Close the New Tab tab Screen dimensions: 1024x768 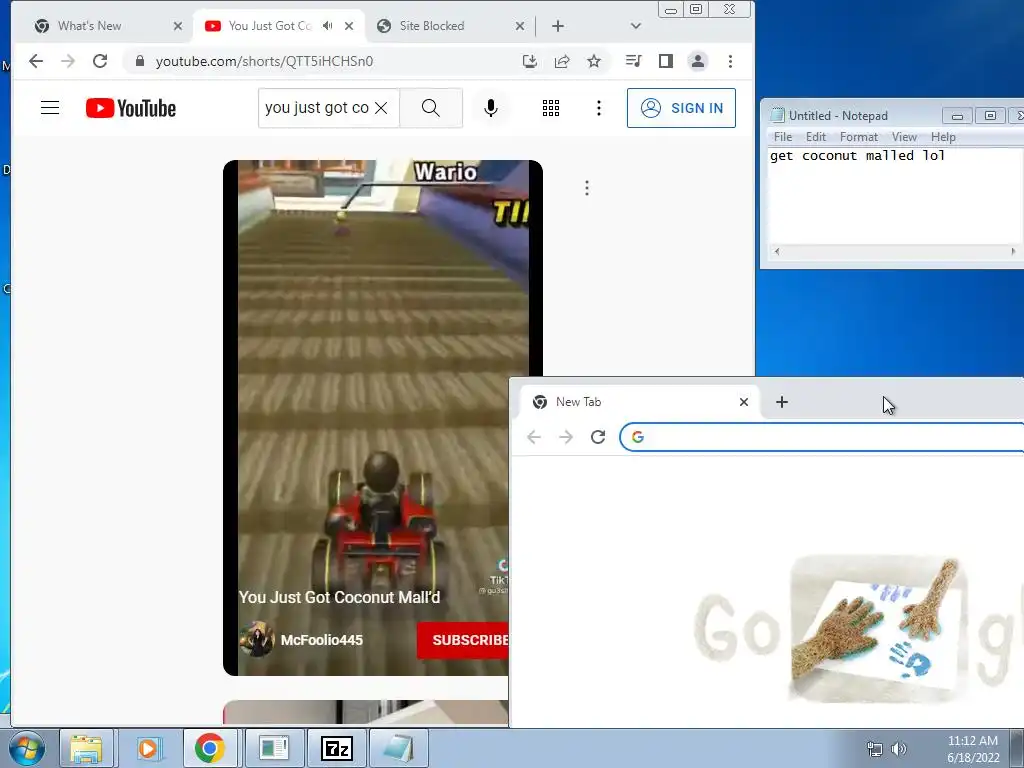click(x=744, y=402)
